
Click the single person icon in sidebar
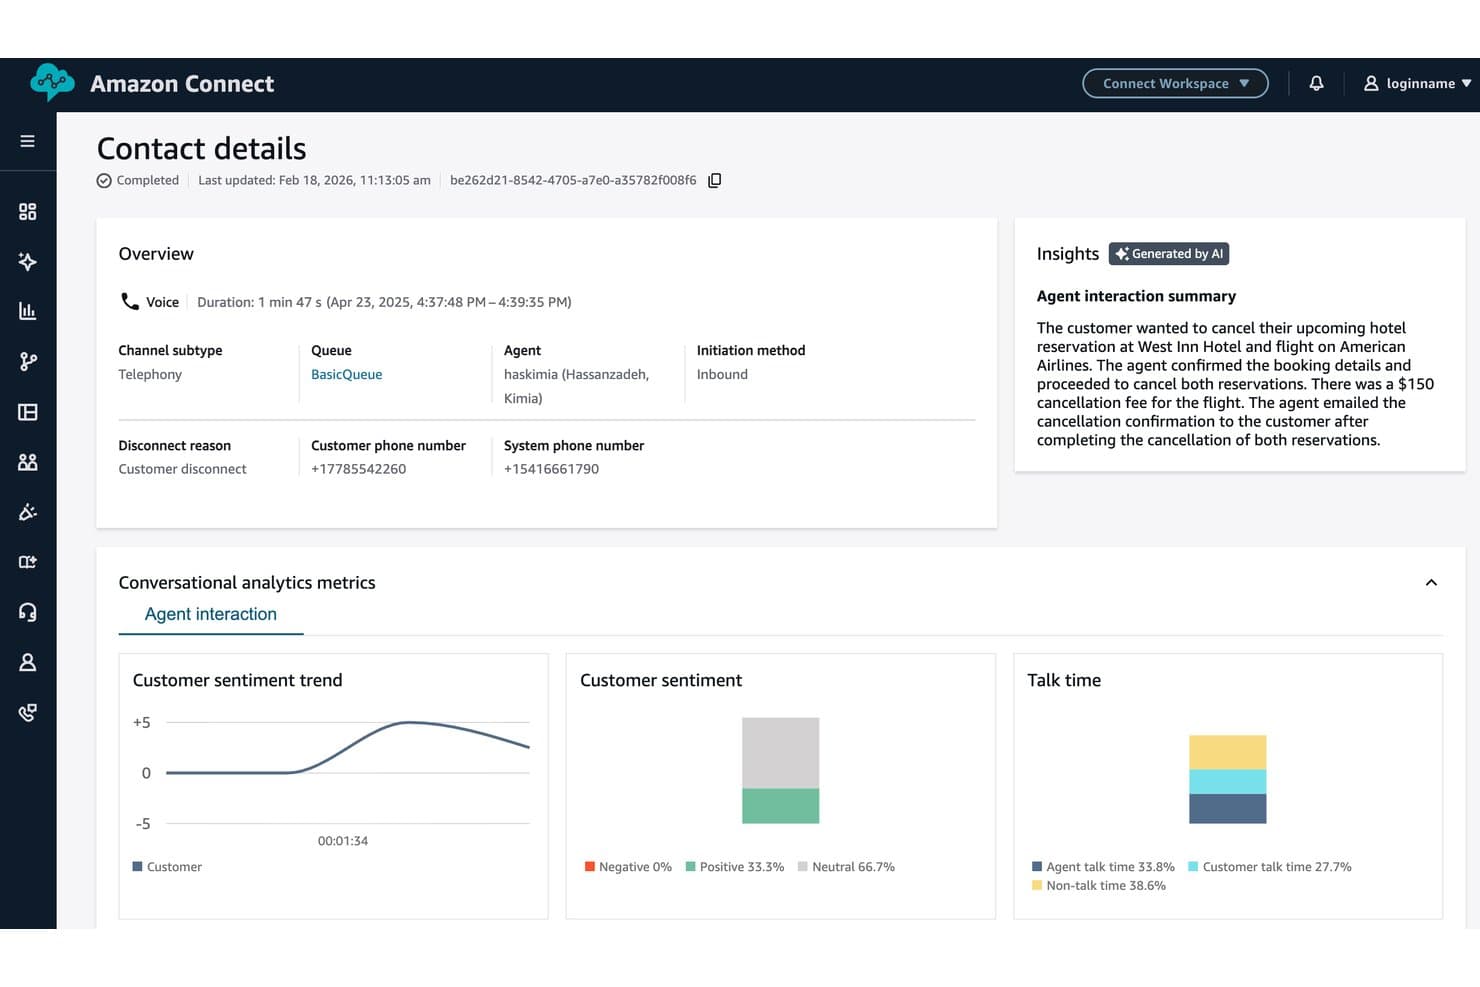pyautogui.click(x=27, y=662)
